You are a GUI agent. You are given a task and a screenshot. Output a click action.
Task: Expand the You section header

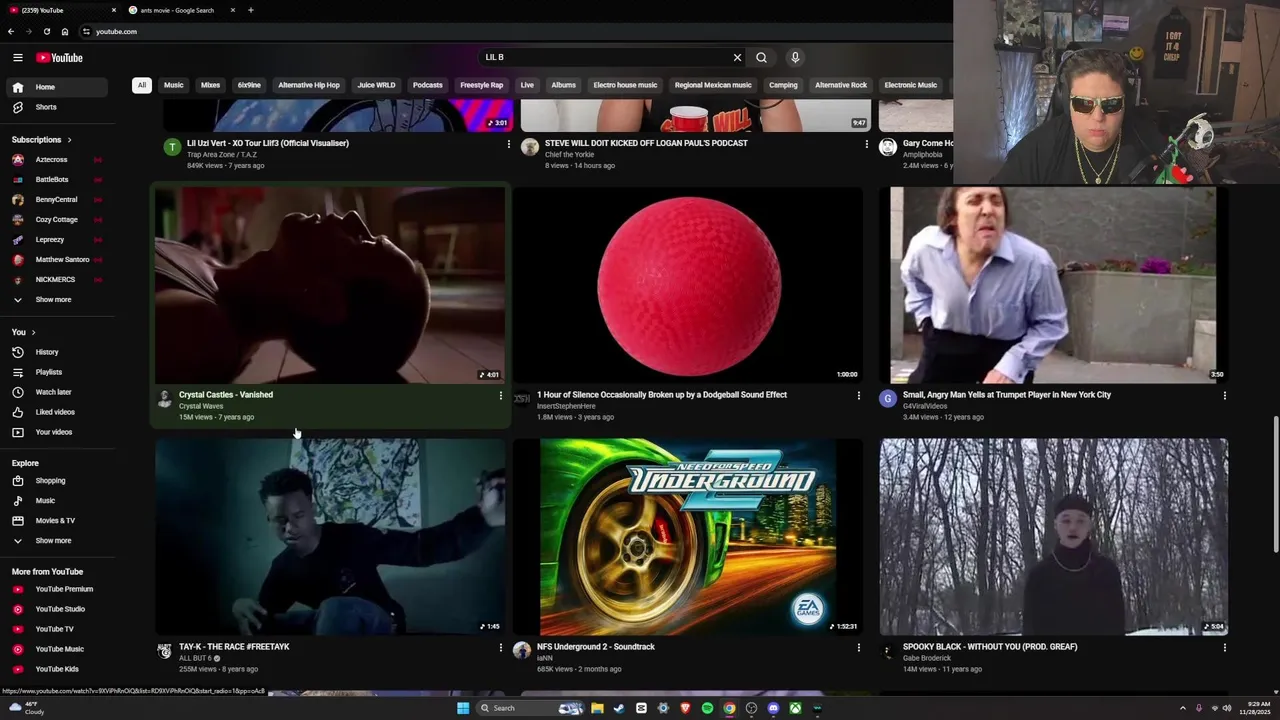[x=24, y=332]
